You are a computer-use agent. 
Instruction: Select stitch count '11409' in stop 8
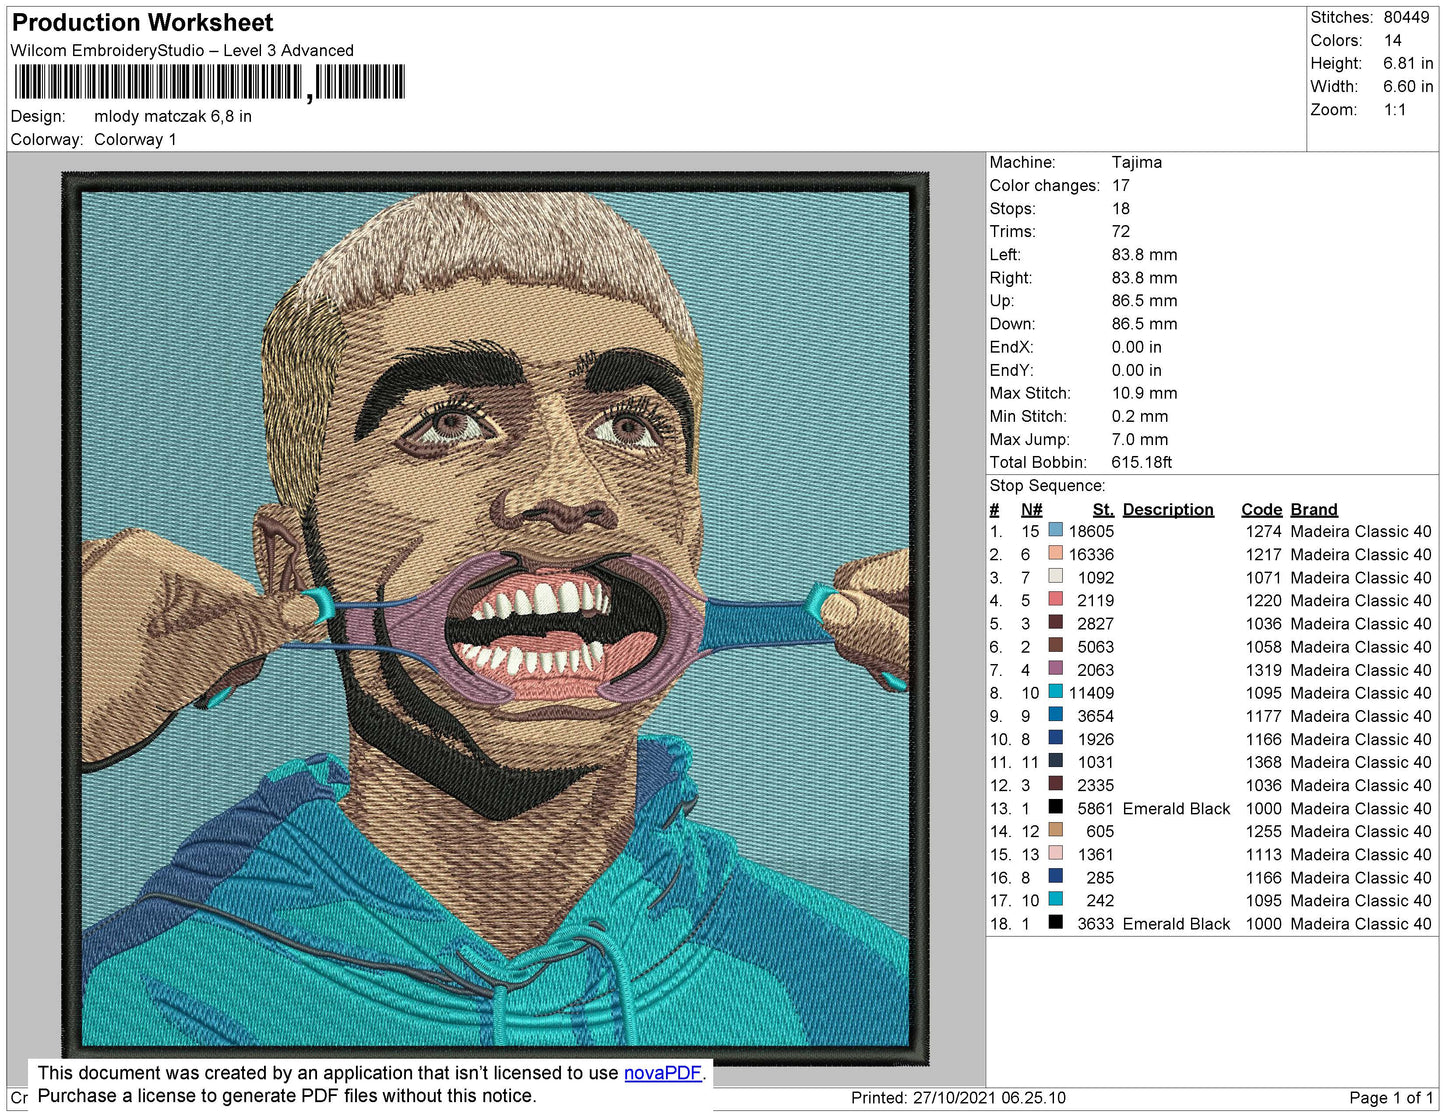point(1091,692)
